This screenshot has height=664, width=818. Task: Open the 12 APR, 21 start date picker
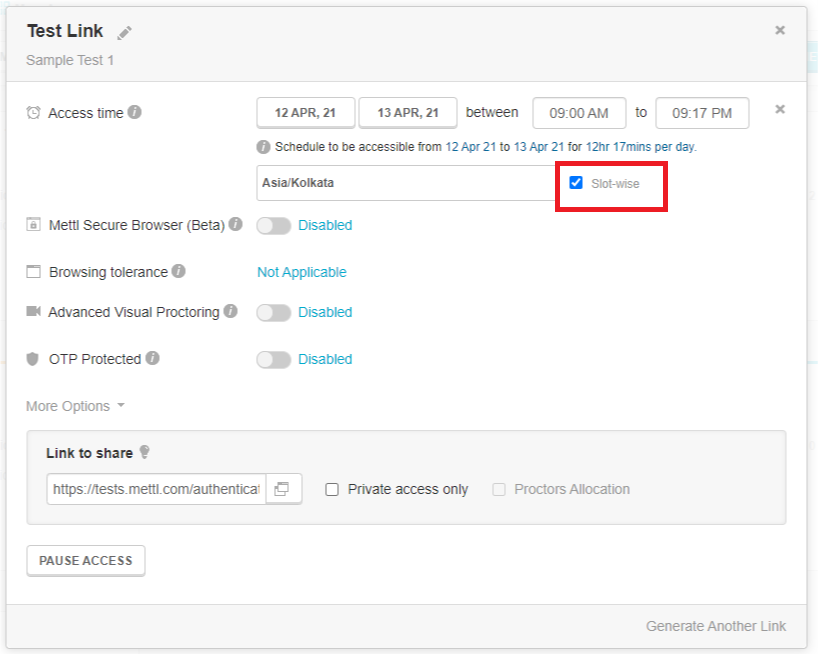(x=305, y=112)
